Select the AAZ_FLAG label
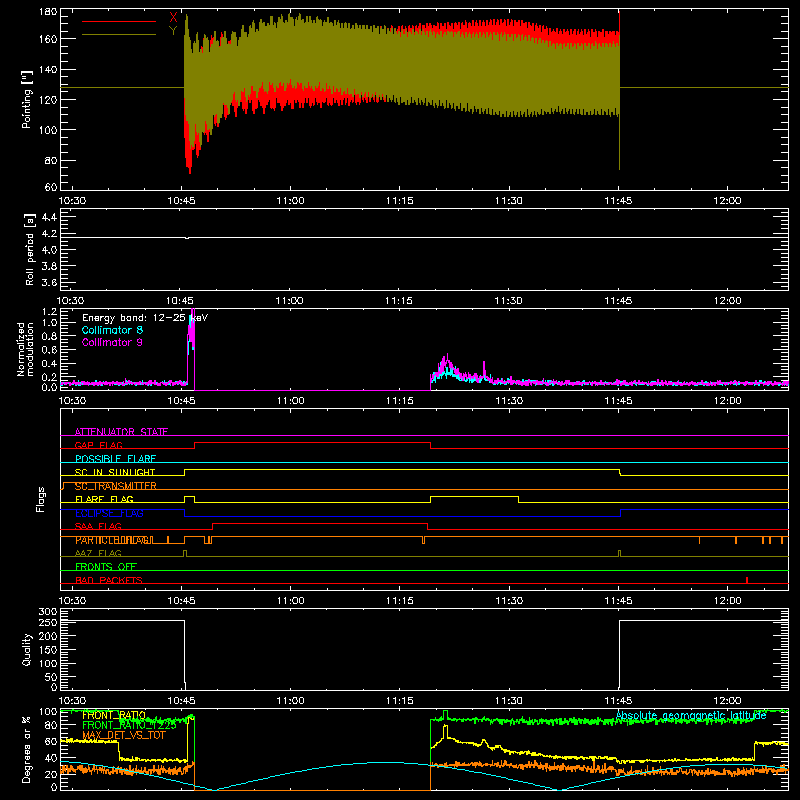 click(x=98, y=553)
